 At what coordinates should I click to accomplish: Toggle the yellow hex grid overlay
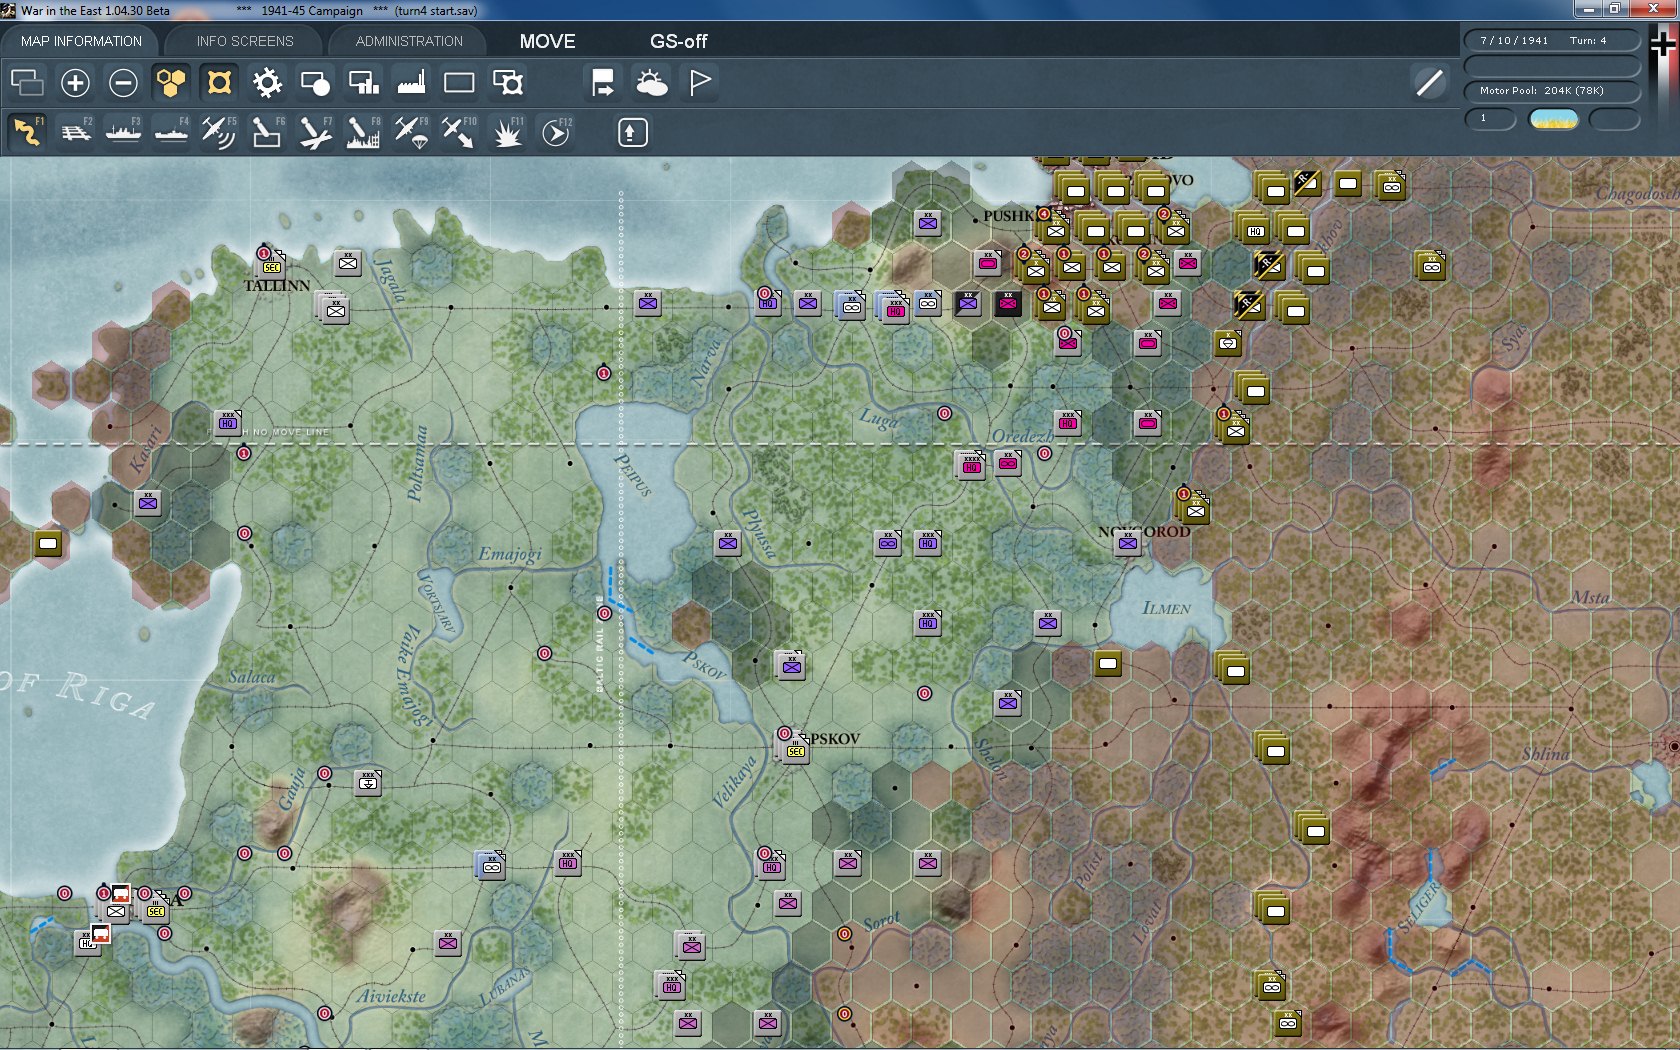(x=171, y=82)
